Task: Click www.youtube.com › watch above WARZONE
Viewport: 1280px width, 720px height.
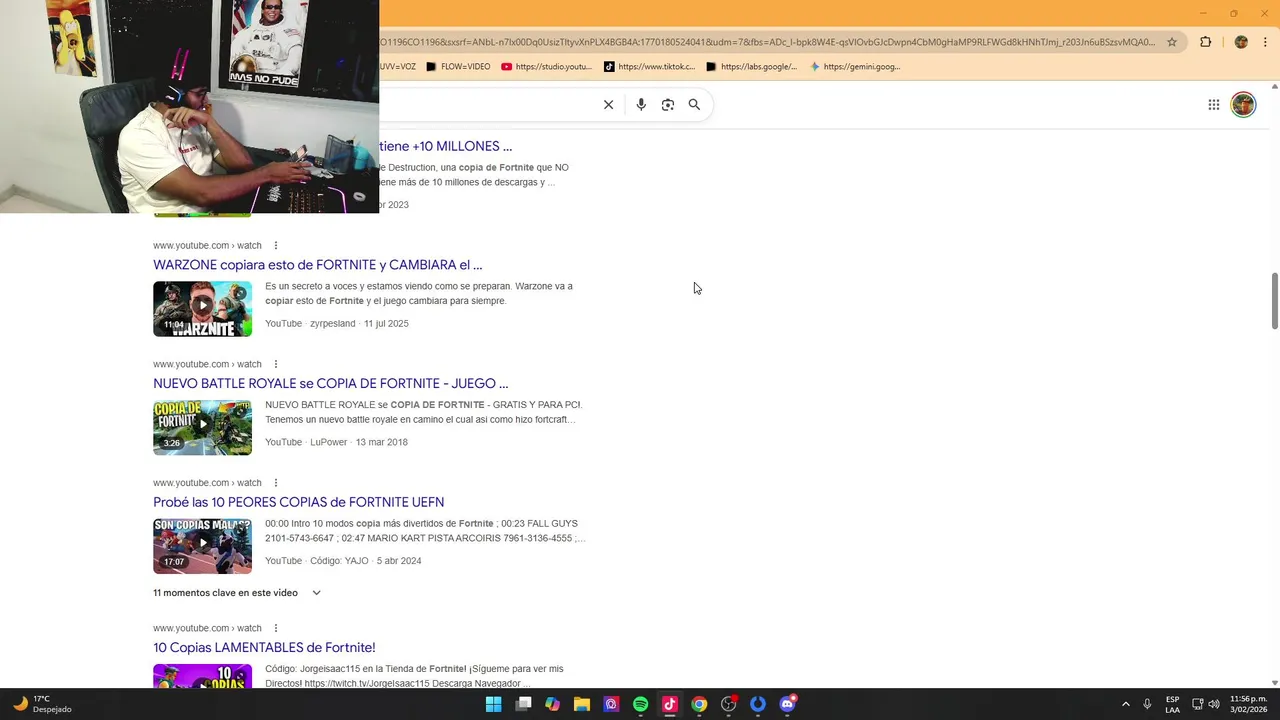Action: coord(207,246)
